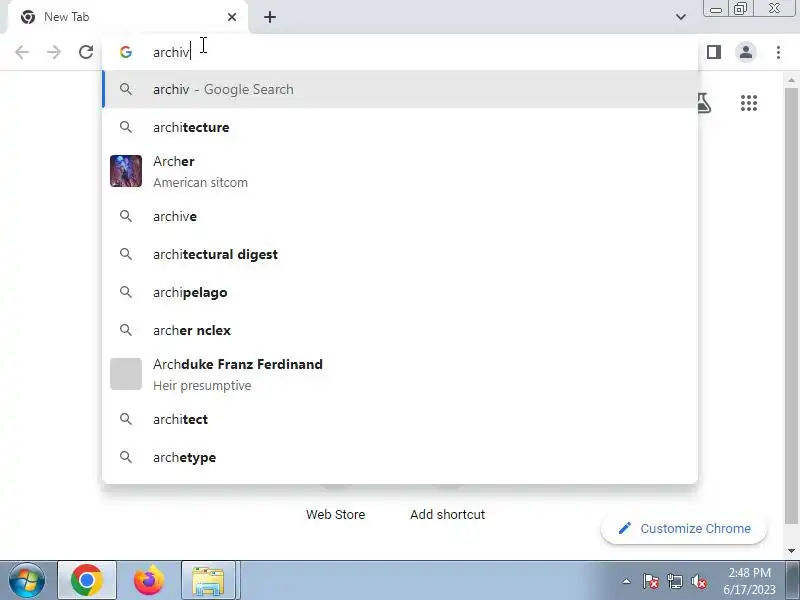Choose the 'archetype' suggestion
The height and width of the screenshot is (600, 800).
400,457
